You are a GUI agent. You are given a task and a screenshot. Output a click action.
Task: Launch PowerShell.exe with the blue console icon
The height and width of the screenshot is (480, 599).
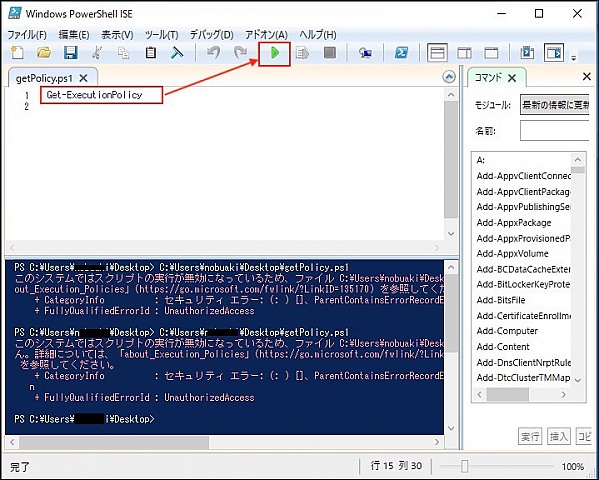[401, 52]
